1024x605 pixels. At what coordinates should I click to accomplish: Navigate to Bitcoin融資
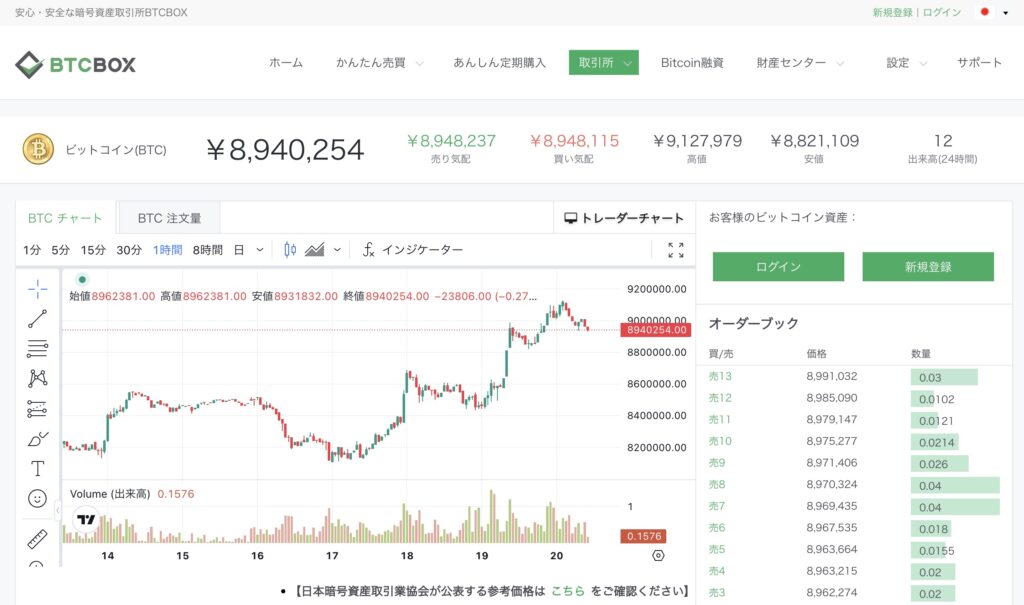tap(692, 63)
